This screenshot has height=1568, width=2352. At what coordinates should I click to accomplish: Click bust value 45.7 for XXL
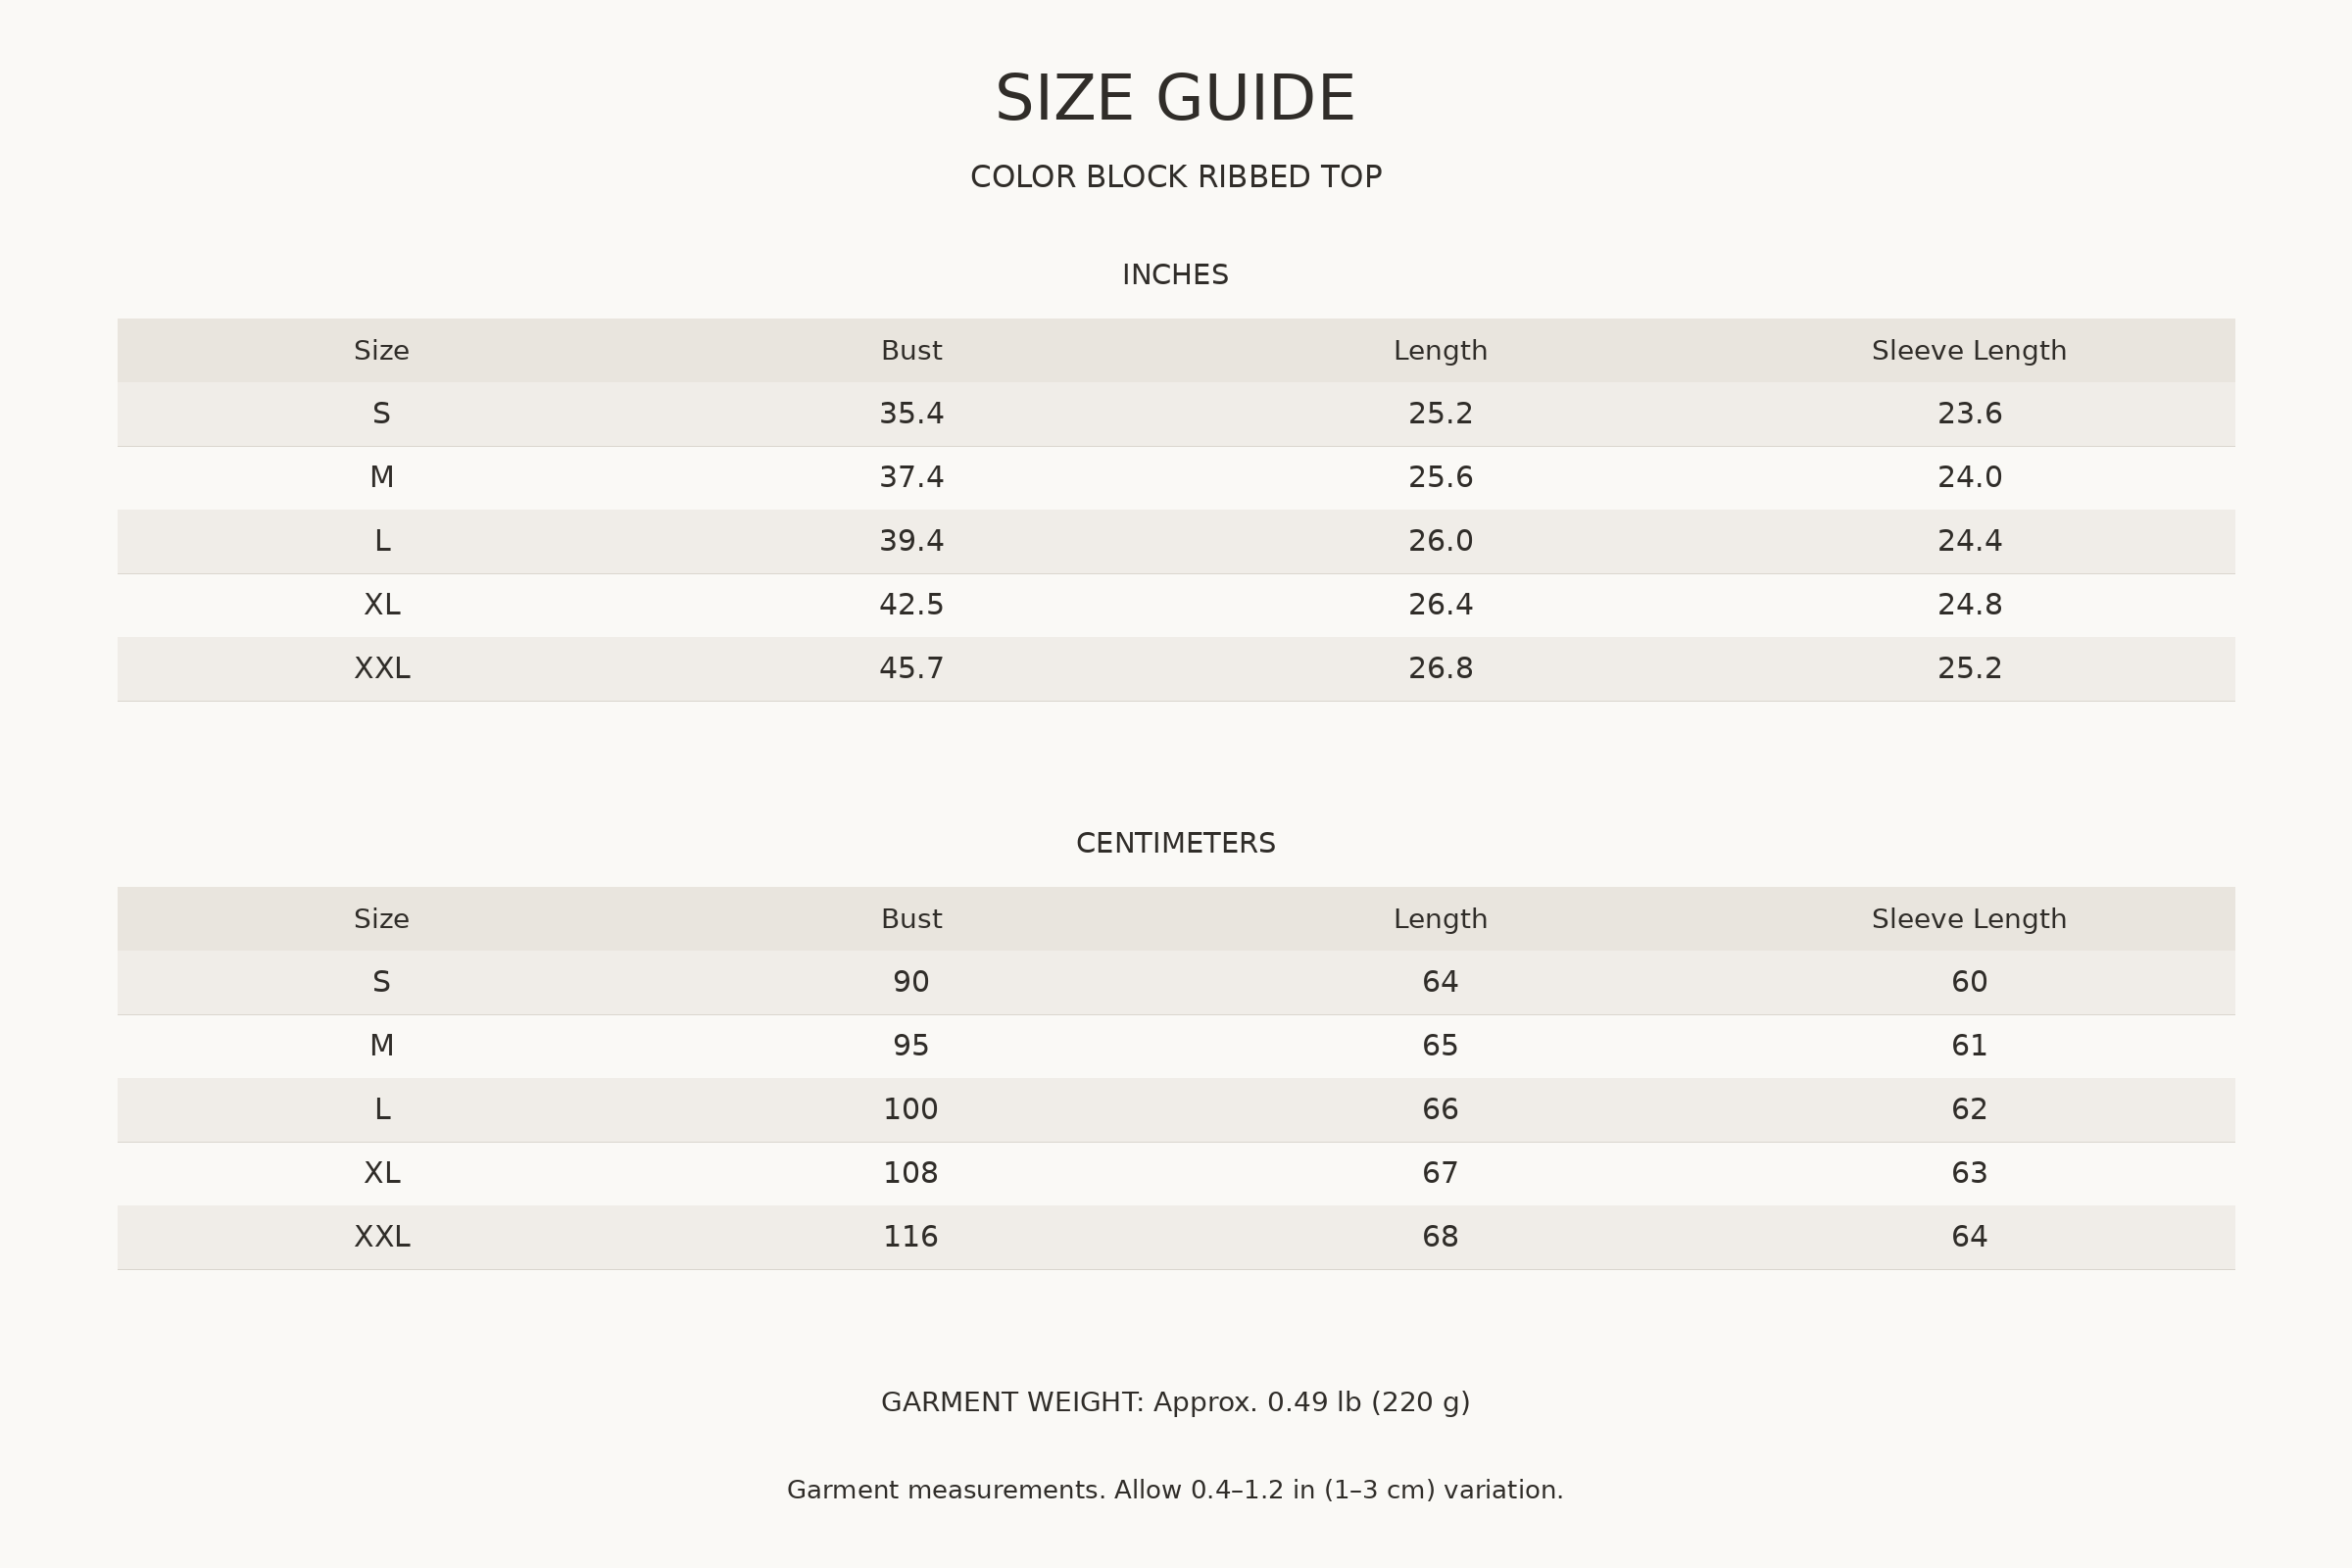(911, 668)
